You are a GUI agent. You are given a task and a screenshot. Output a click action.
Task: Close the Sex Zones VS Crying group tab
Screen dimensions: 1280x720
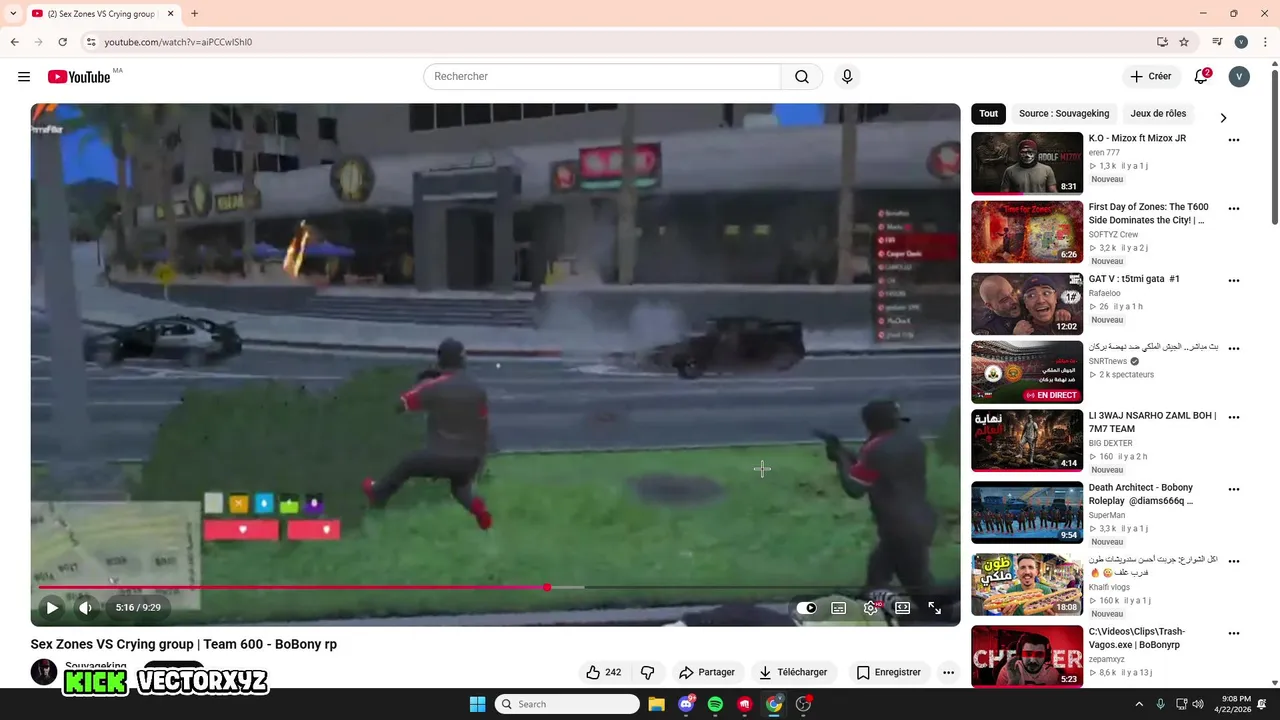tap(170, 14)
